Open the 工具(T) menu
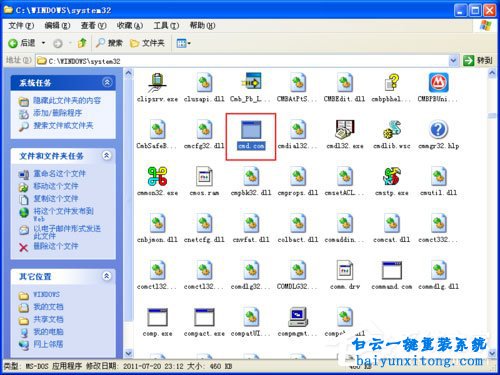 coord(166,26)
